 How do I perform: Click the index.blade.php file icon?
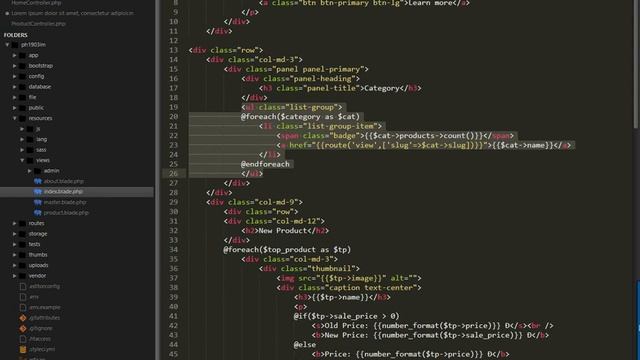(x=38, y=191)
